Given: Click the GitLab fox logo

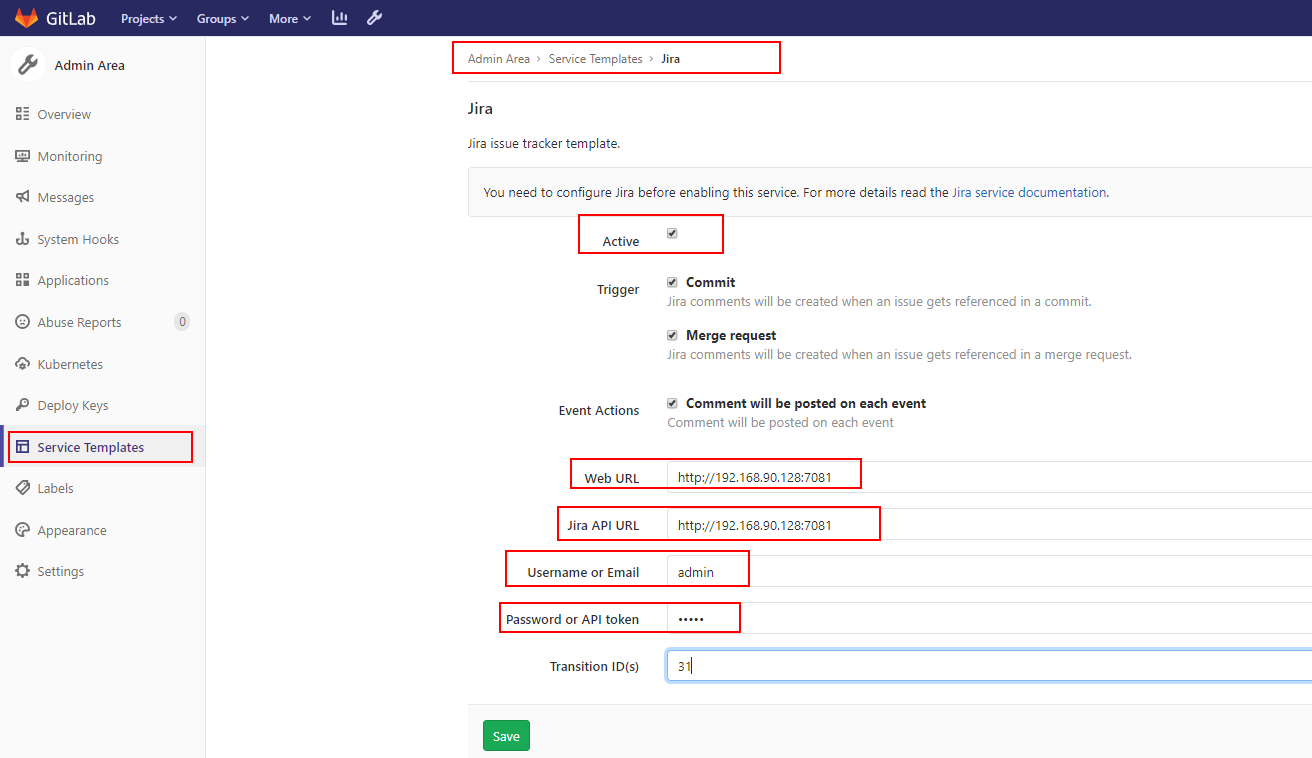Looking at the screenshot, I should click(x=26, y=18).
